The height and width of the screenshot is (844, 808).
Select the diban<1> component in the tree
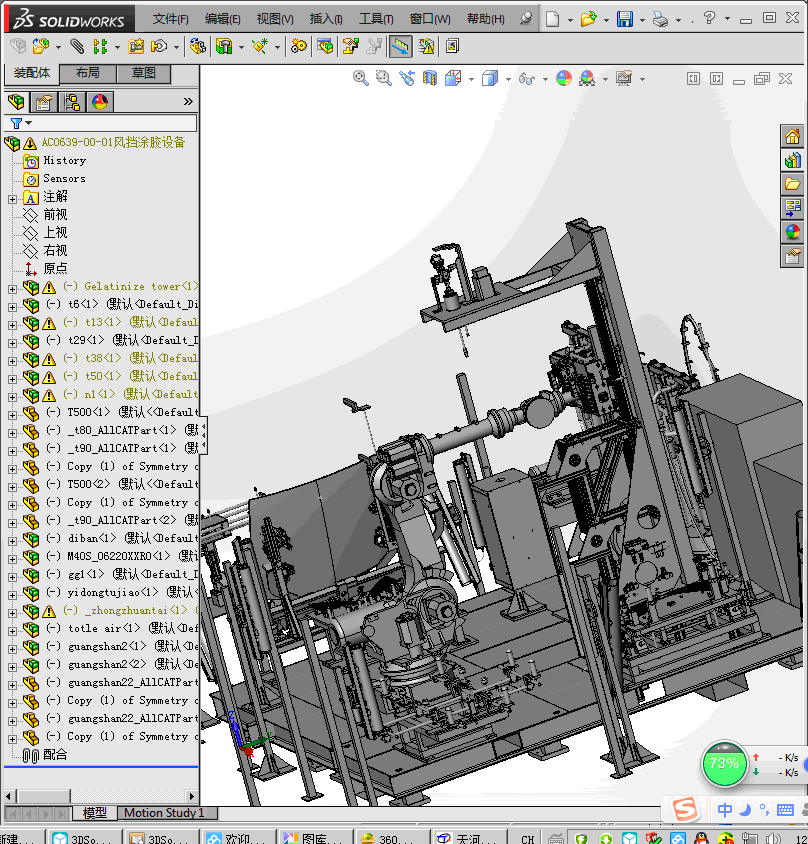pos(92,538)
